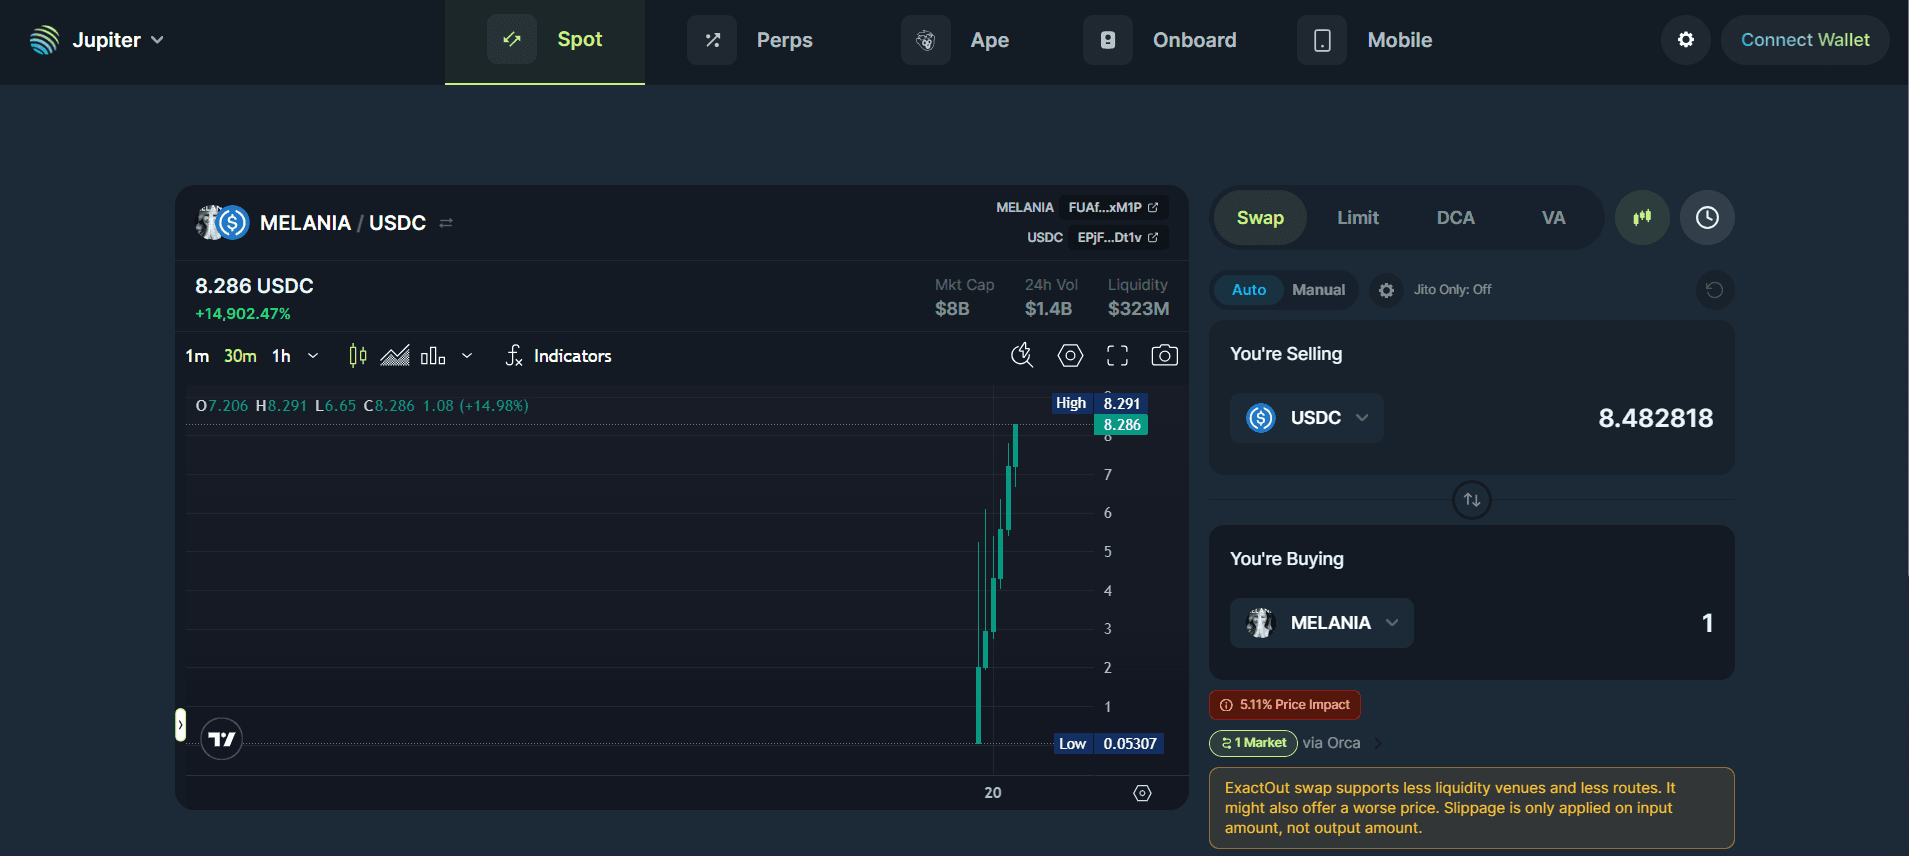Click the quick search chart icon
Screen dimensions: 1909x856
click(x=1022, y=355)
